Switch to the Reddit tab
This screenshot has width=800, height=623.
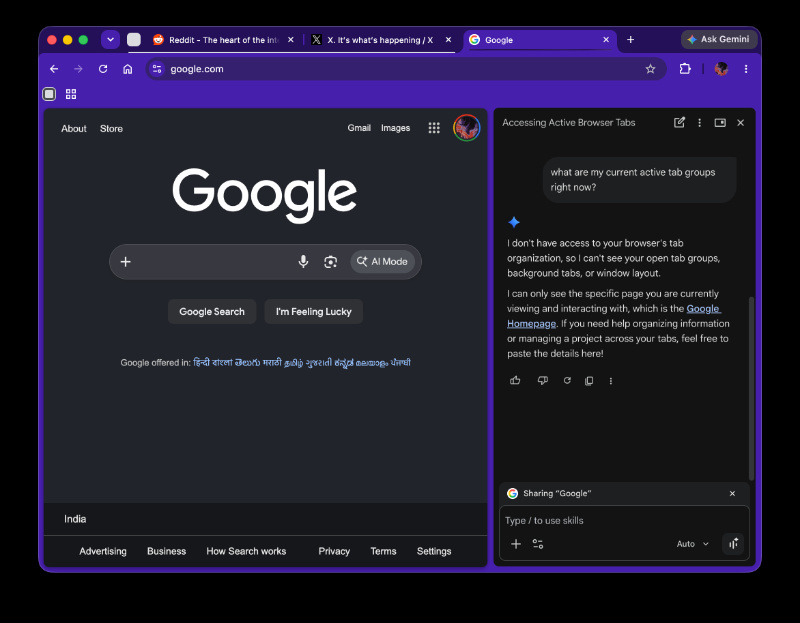(x=223, y=40)
